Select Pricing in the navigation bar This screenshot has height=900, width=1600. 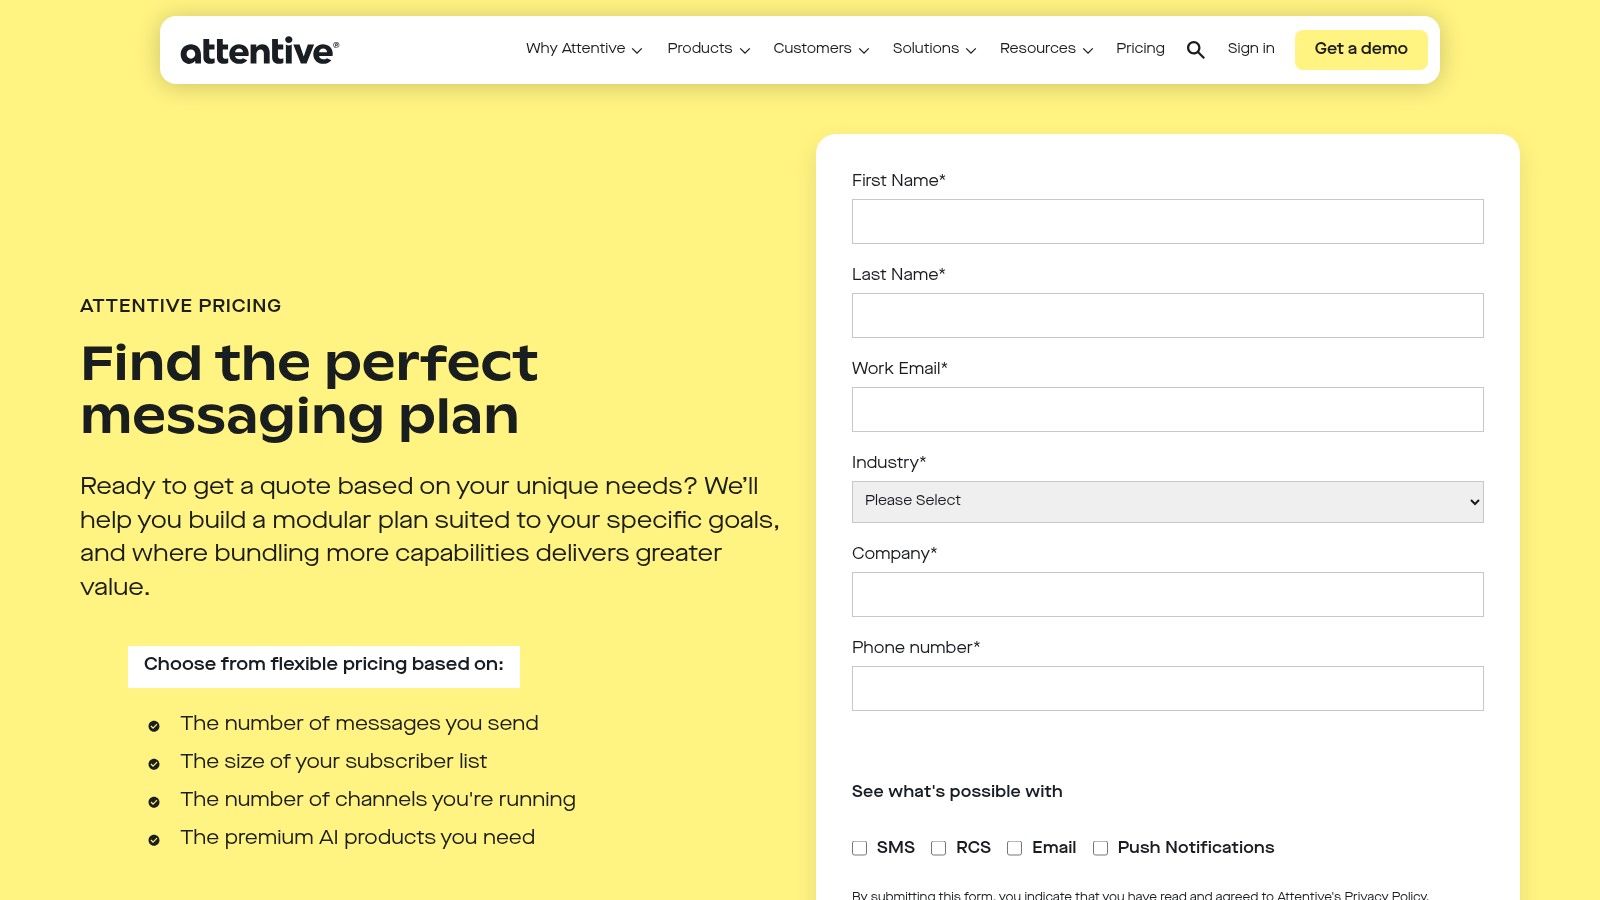pyautogui.click(x=1140, y=49)
